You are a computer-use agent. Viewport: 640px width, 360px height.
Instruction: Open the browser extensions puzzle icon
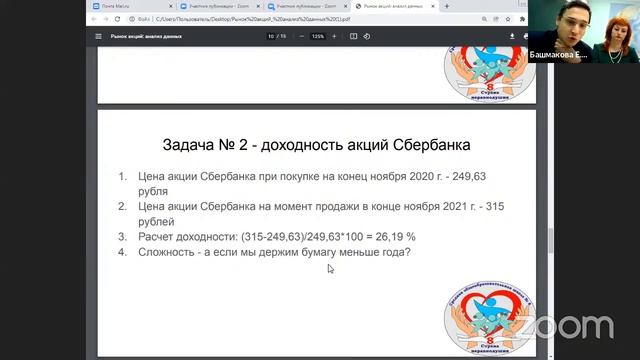tap(522, 19)
